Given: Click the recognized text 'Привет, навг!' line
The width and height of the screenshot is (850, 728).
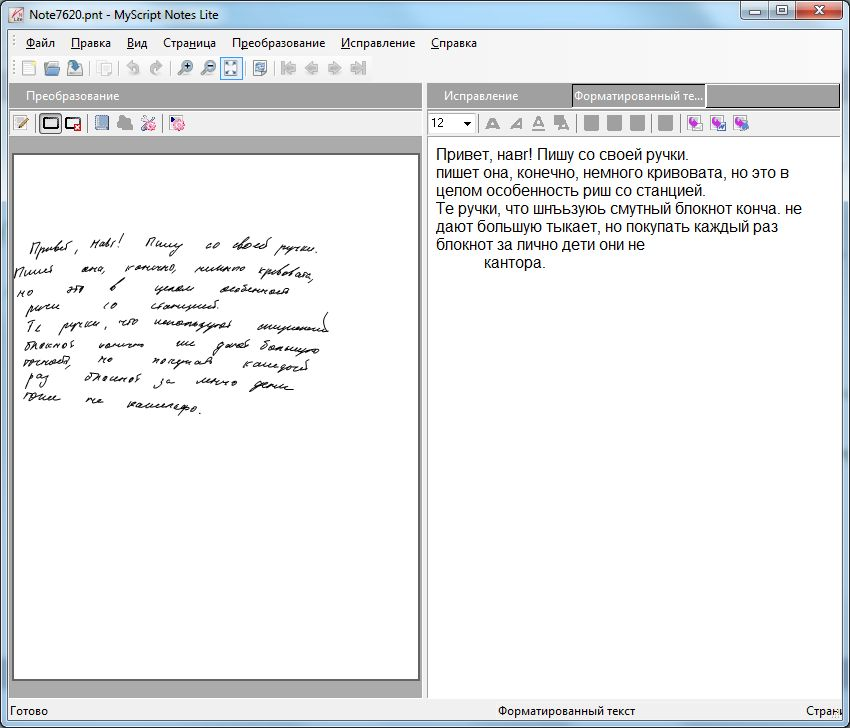Looking at the screenshot, I should coord(562,155).
